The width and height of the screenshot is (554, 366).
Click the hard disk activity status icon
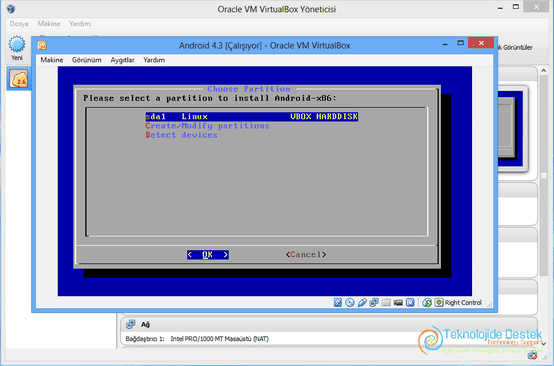(338, 302)
